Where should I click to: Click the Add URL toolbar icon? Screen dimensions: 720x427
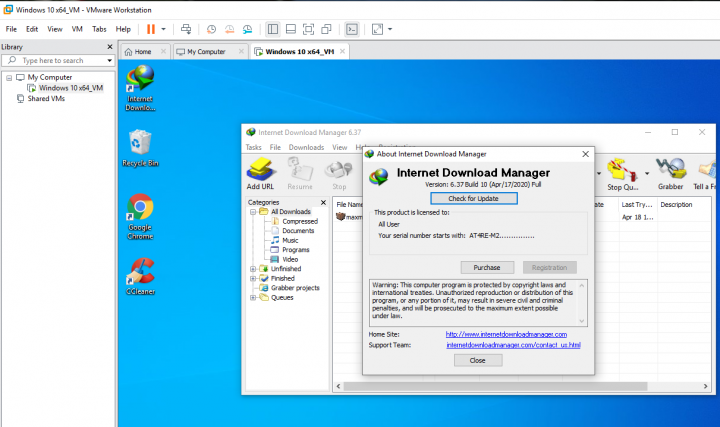coord(260,174)
